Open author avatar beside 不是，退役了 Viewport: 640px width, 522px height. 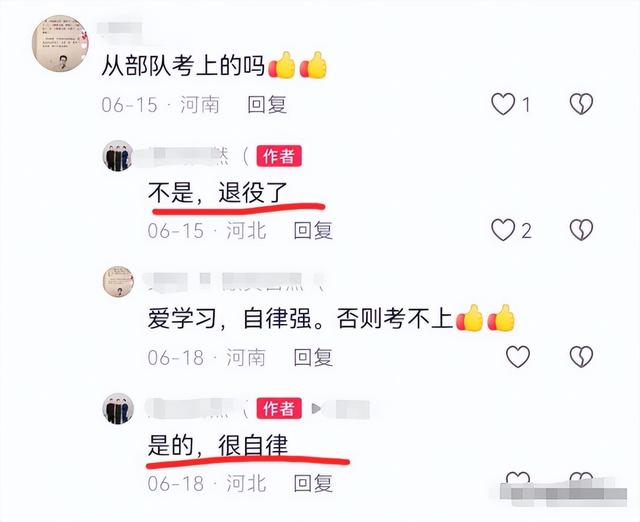point(118,156)
